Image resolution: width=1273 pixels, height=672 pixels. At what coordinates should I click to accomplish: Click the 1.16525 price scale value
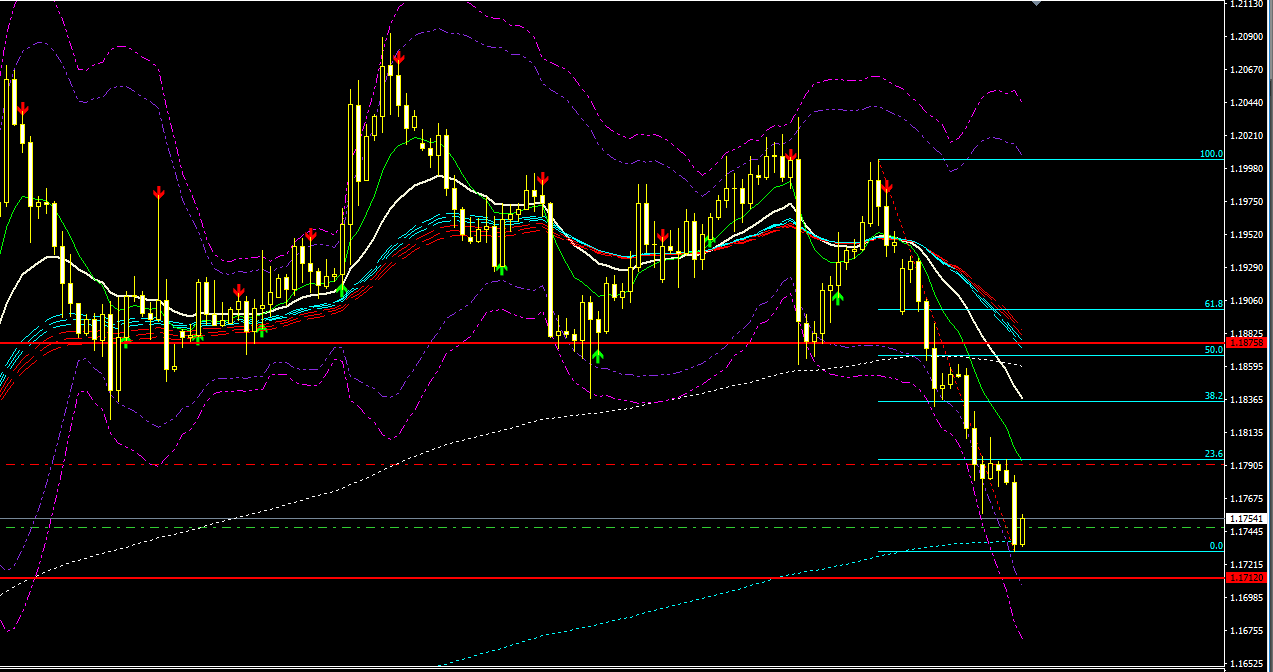1246,664
